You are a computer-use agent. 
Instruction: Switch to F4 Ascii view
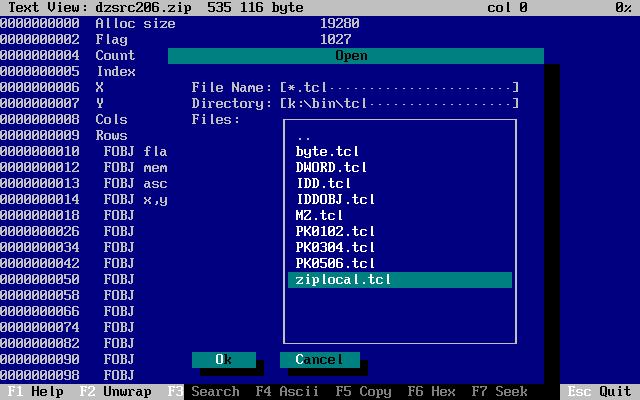click(287, 392)
